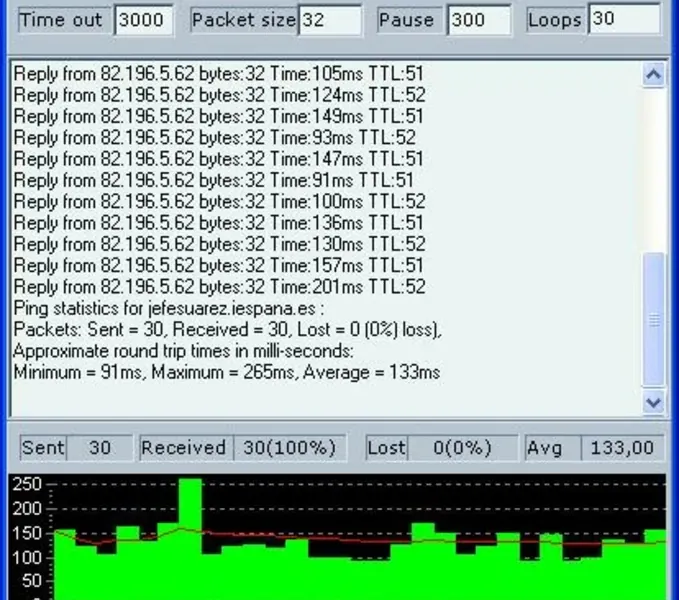Viewport: 679px width, 600px height.
Task: Click the Pause input field
Action: click(479, 20)
